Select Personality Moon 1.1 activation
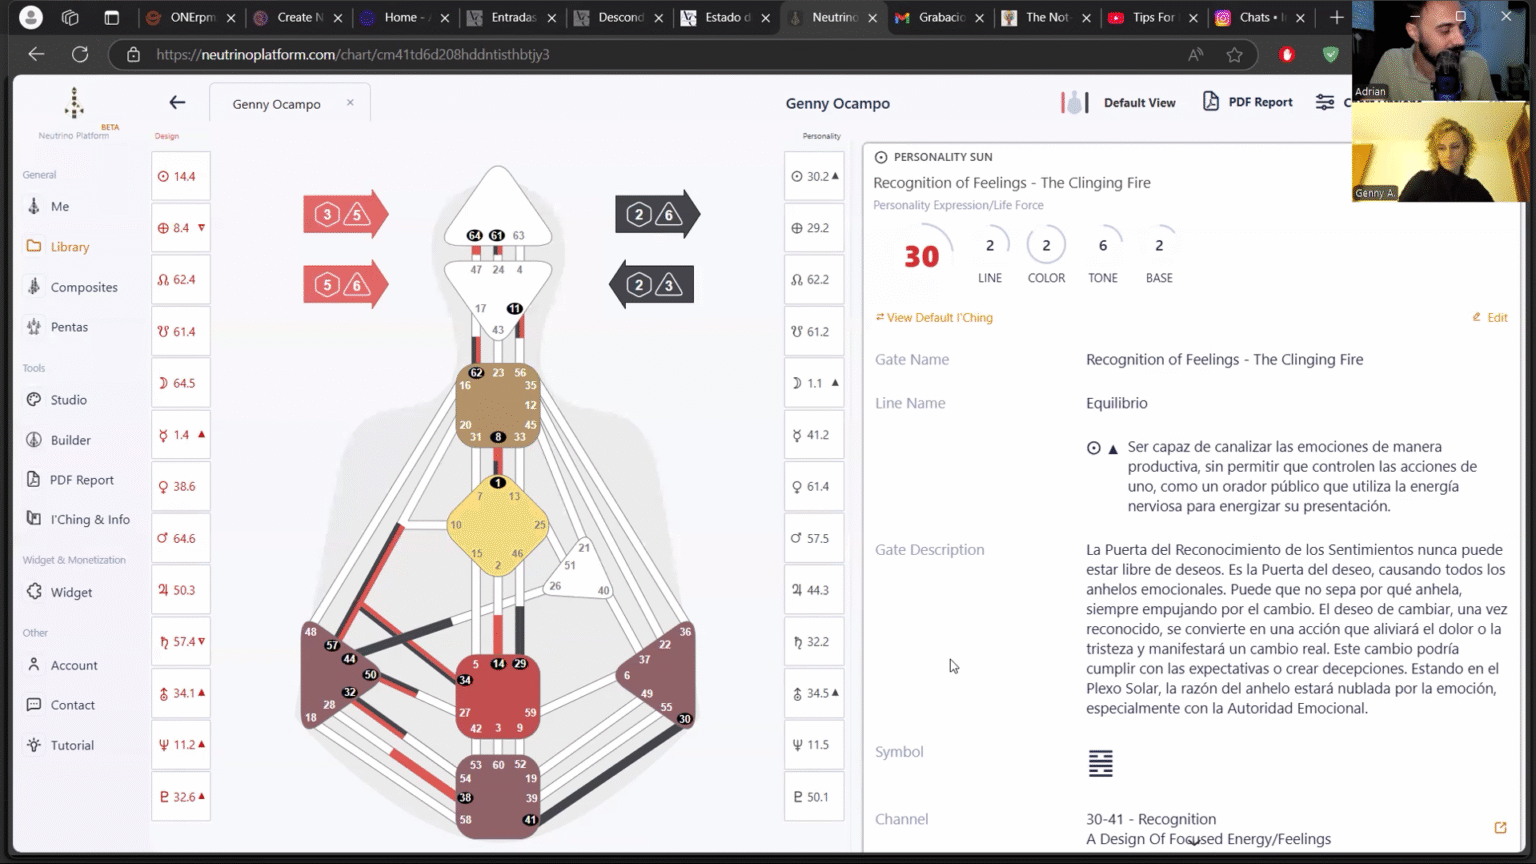The width and height of the screenshot is (1536, 864). click(x=814, y=383)
